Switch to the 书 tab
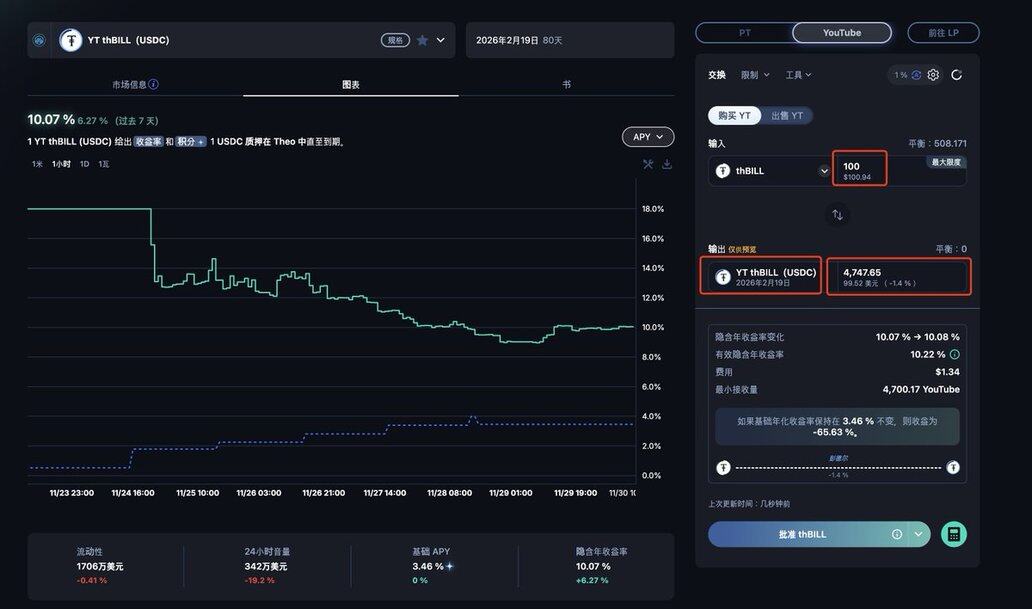The image size is (1032, 609). coord(566,85)
